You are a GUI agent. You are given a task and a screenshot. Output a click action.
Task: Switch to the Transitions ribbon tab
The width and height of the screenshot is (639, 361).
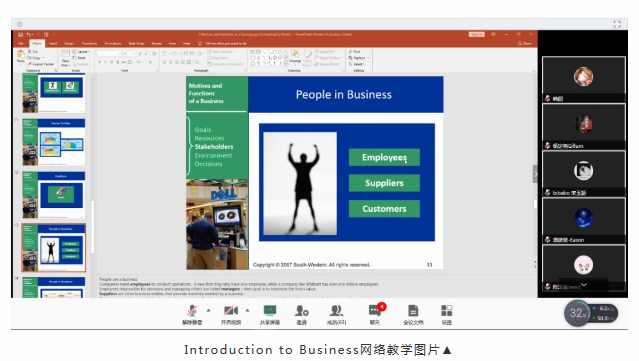[89, 43]
